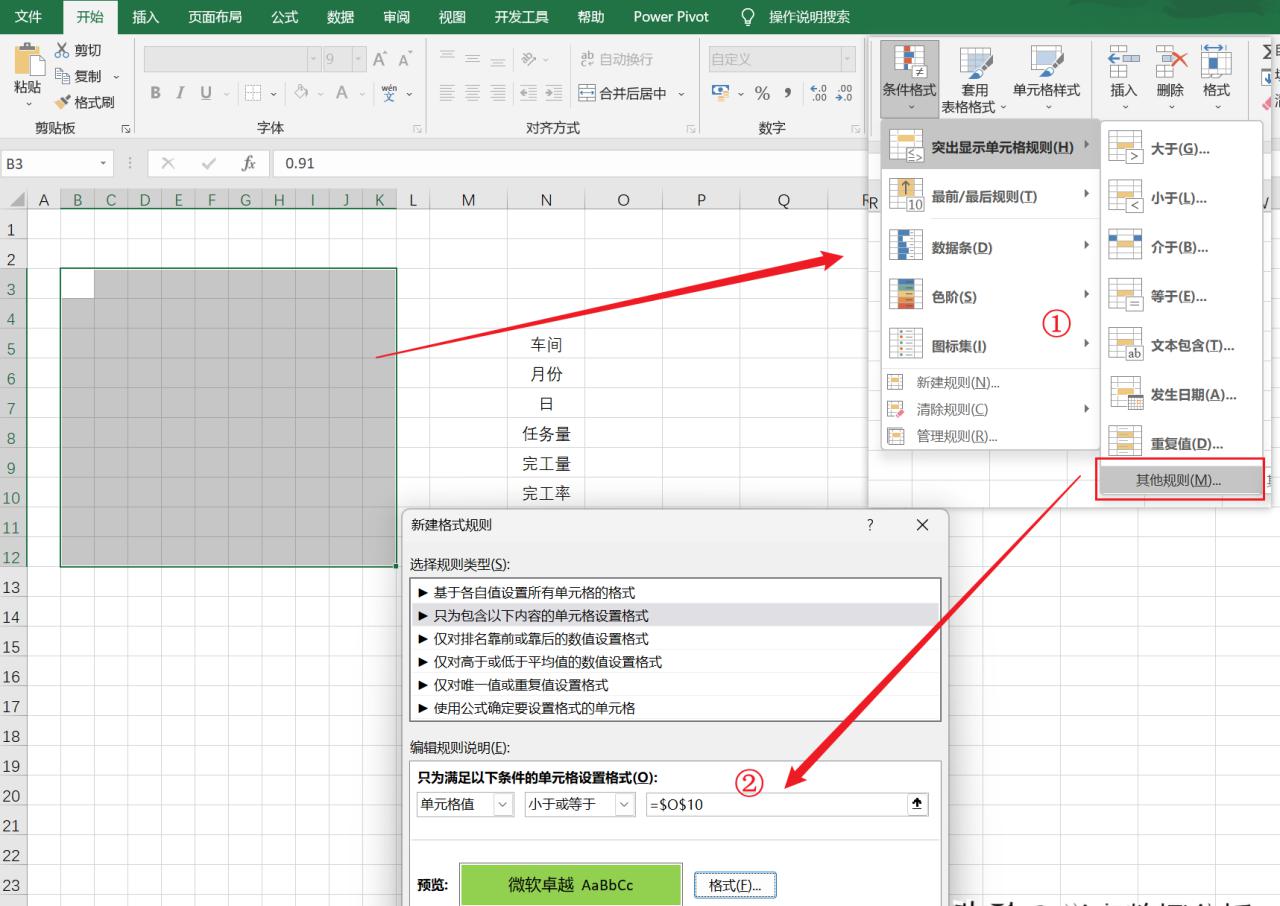1280x906 pixels.
Task: Open the Copy (复制) dropdown arrow
Action: tap(116, 76)
